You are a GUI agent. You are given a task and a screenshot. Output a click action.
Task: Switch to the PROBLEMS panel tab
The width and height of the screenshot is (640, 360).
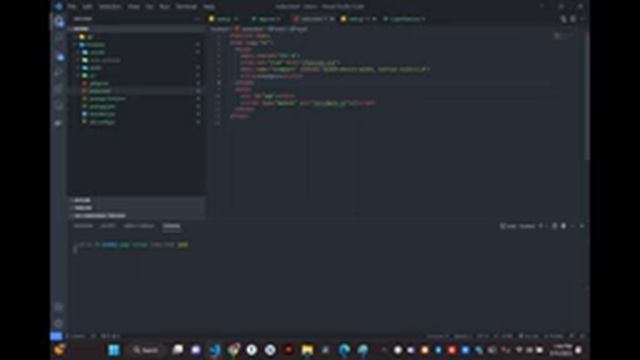pyautogui.click(x=83, y=226)
